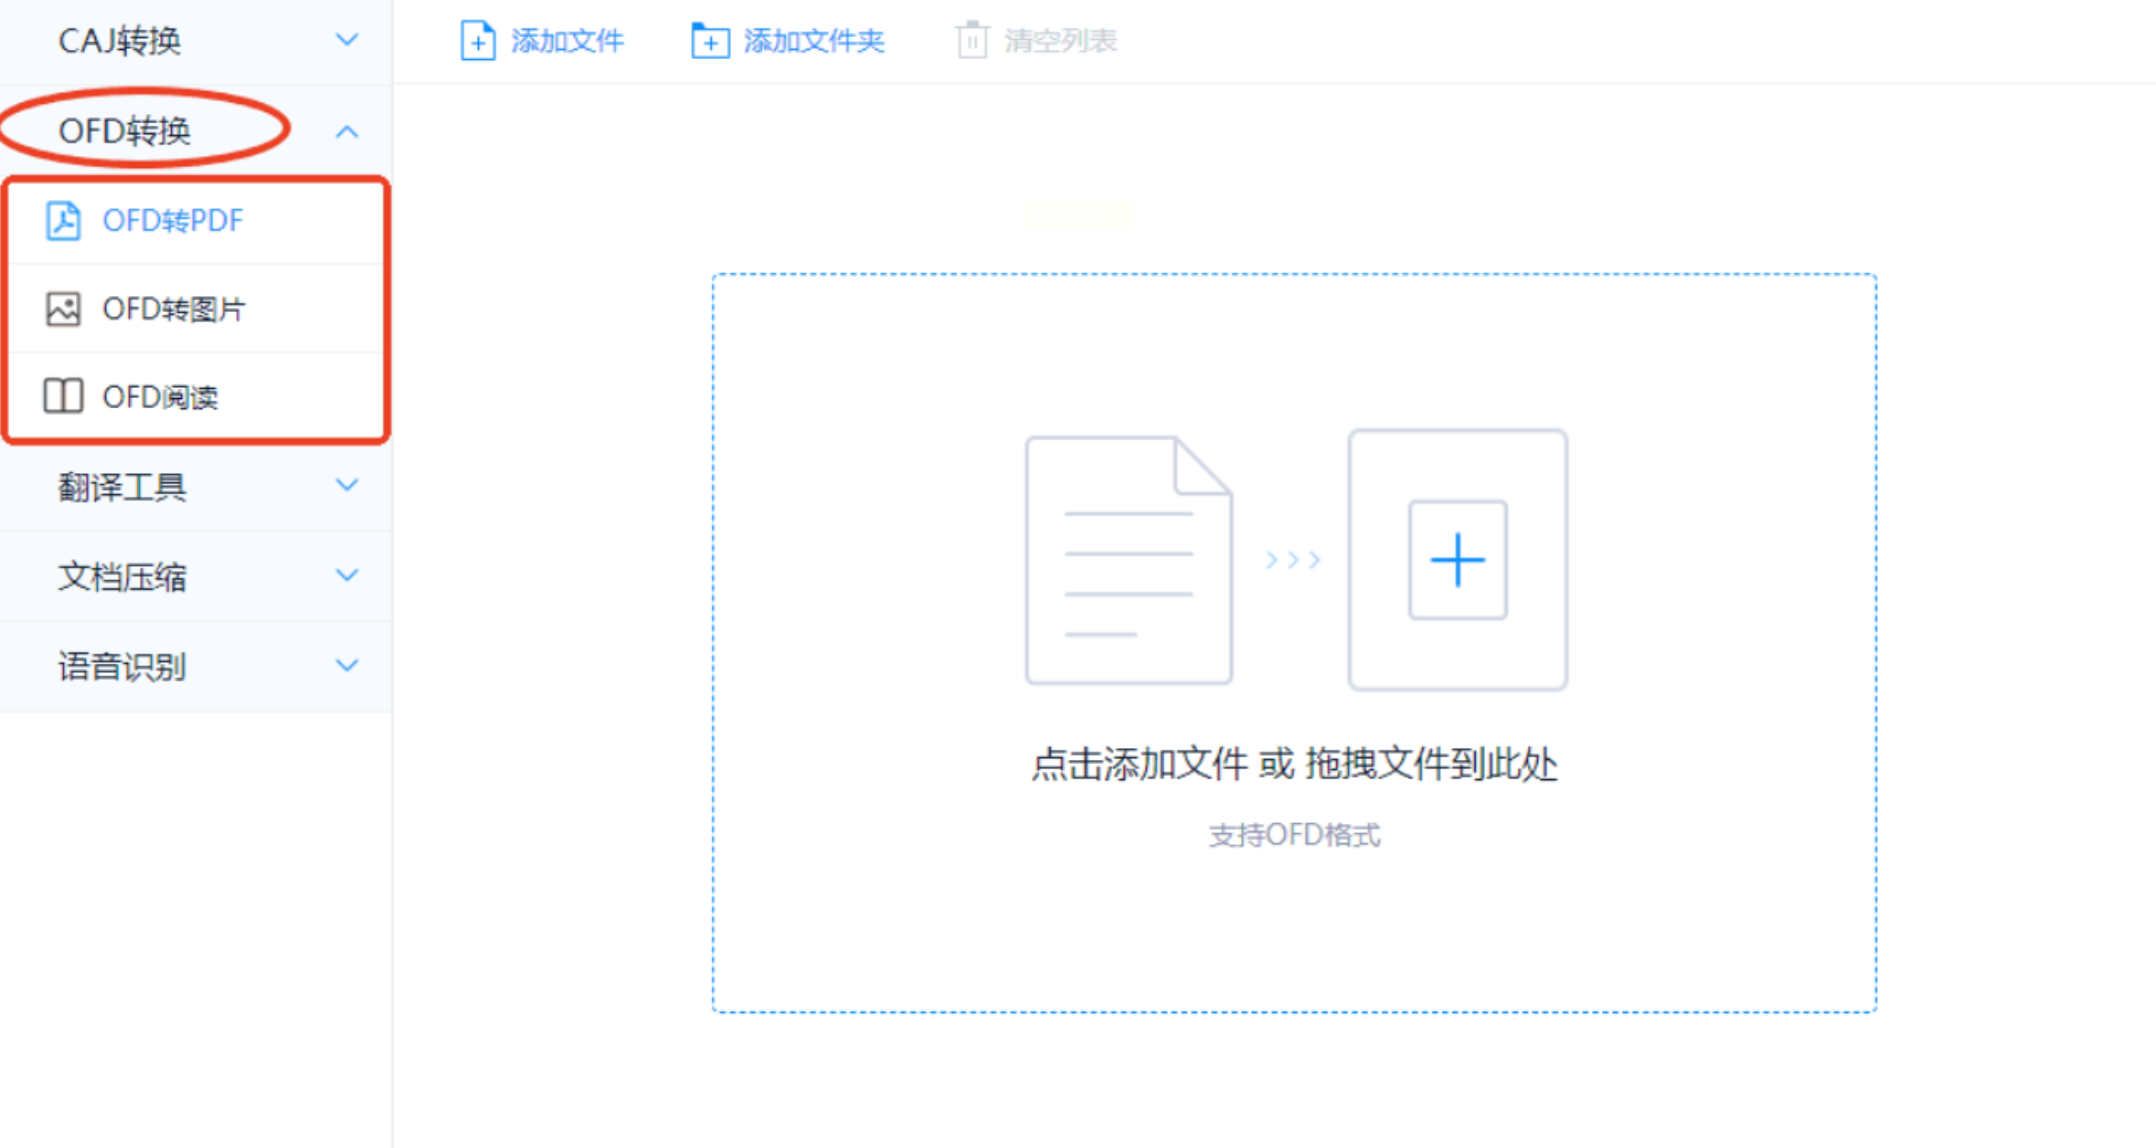Screen dimensions: 2156x1148
Task: Open OFD阅读 menu item
Action: coord(160,397)
